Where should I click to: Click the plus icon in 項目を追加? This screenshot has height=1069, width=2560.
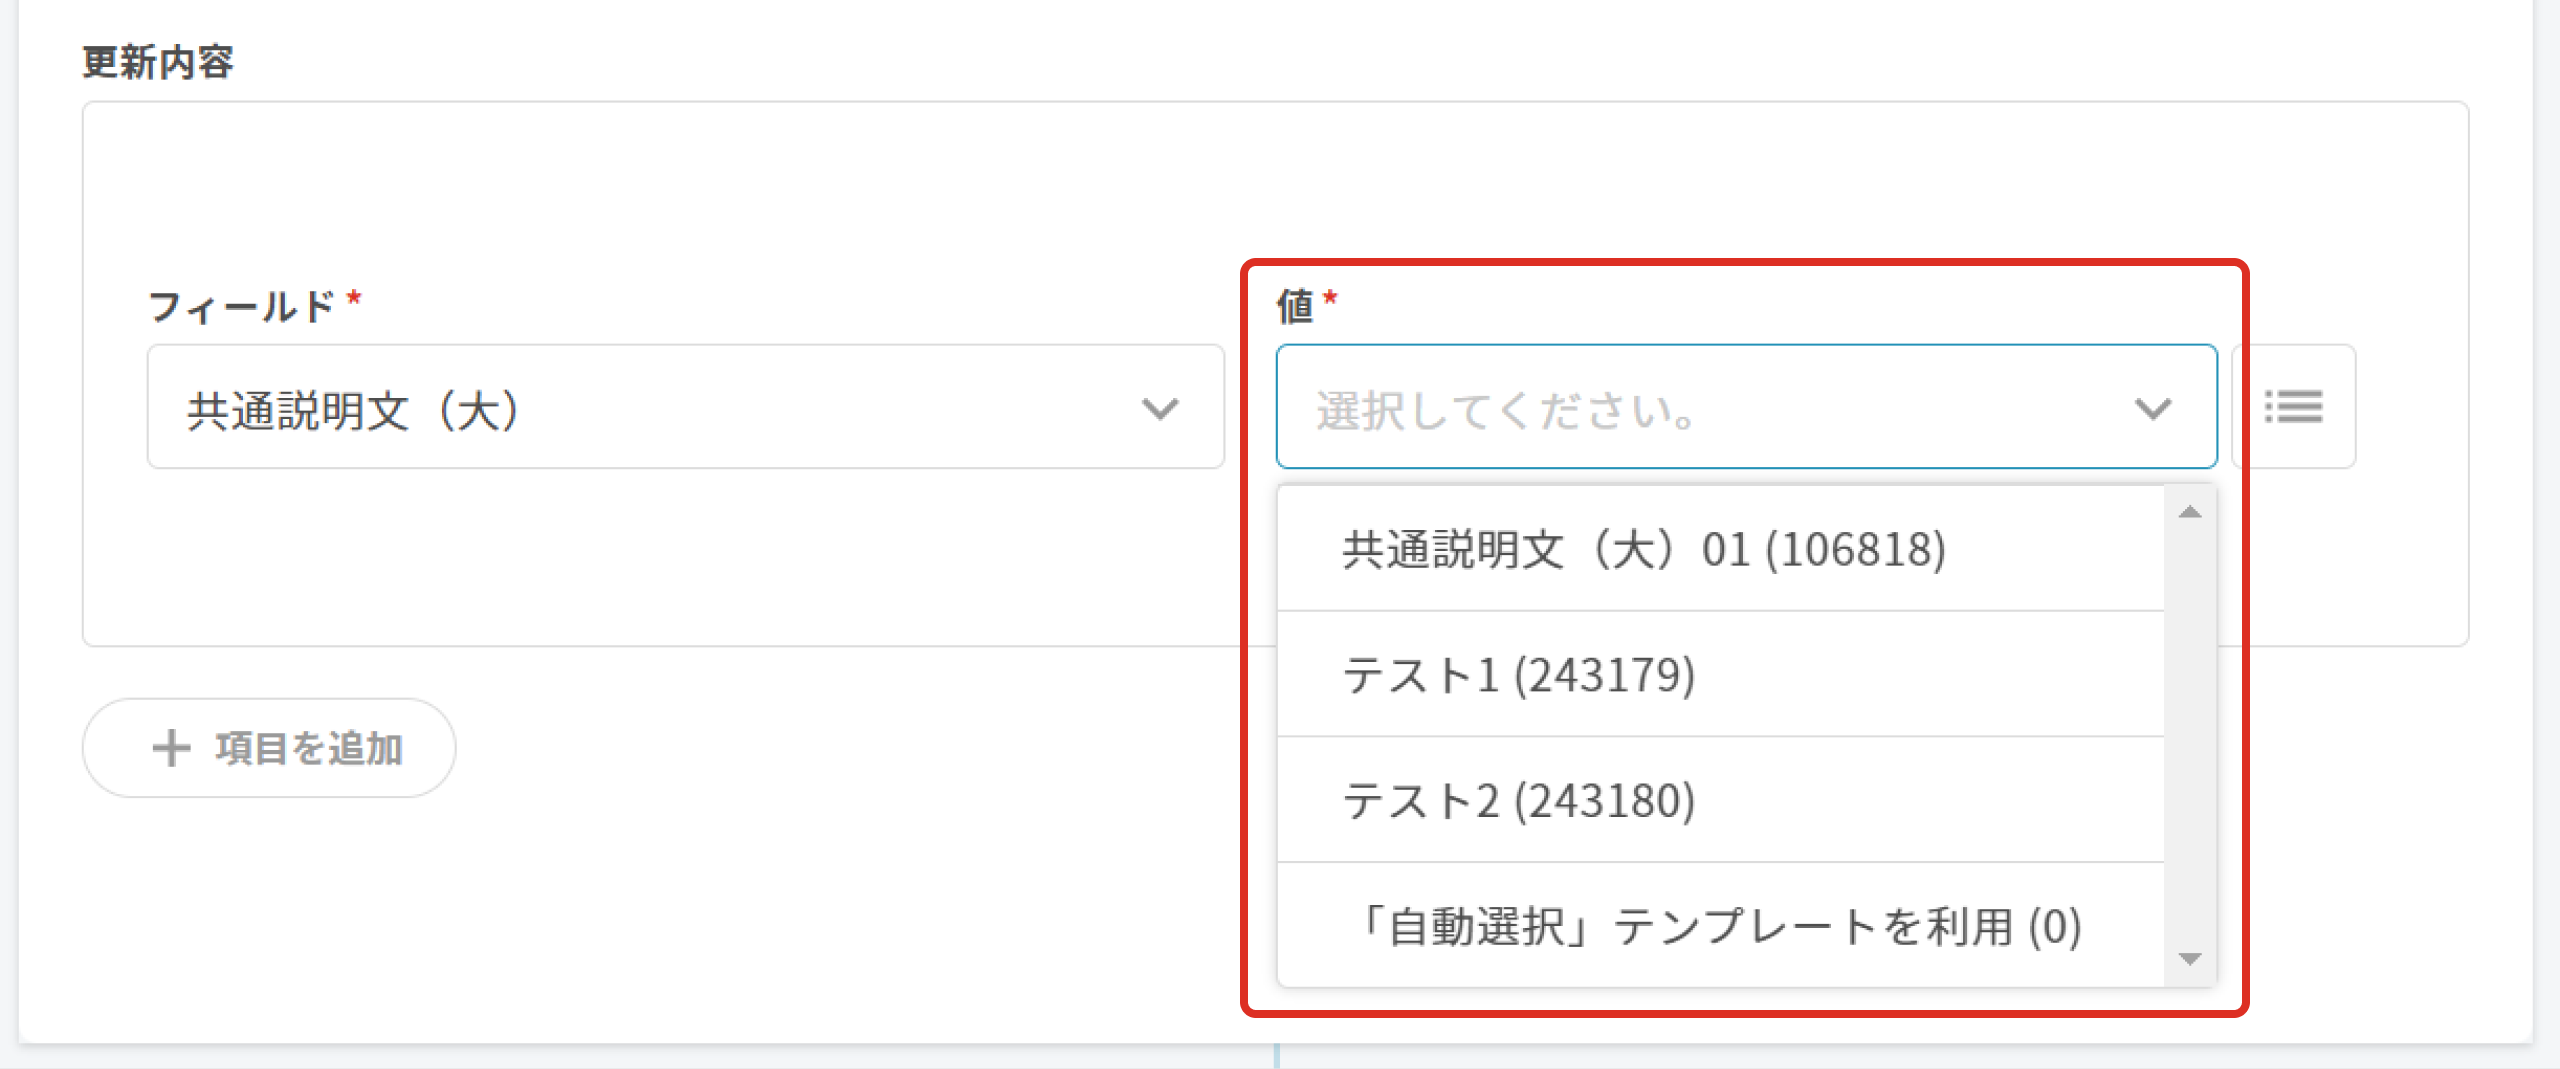pos(171,748)
